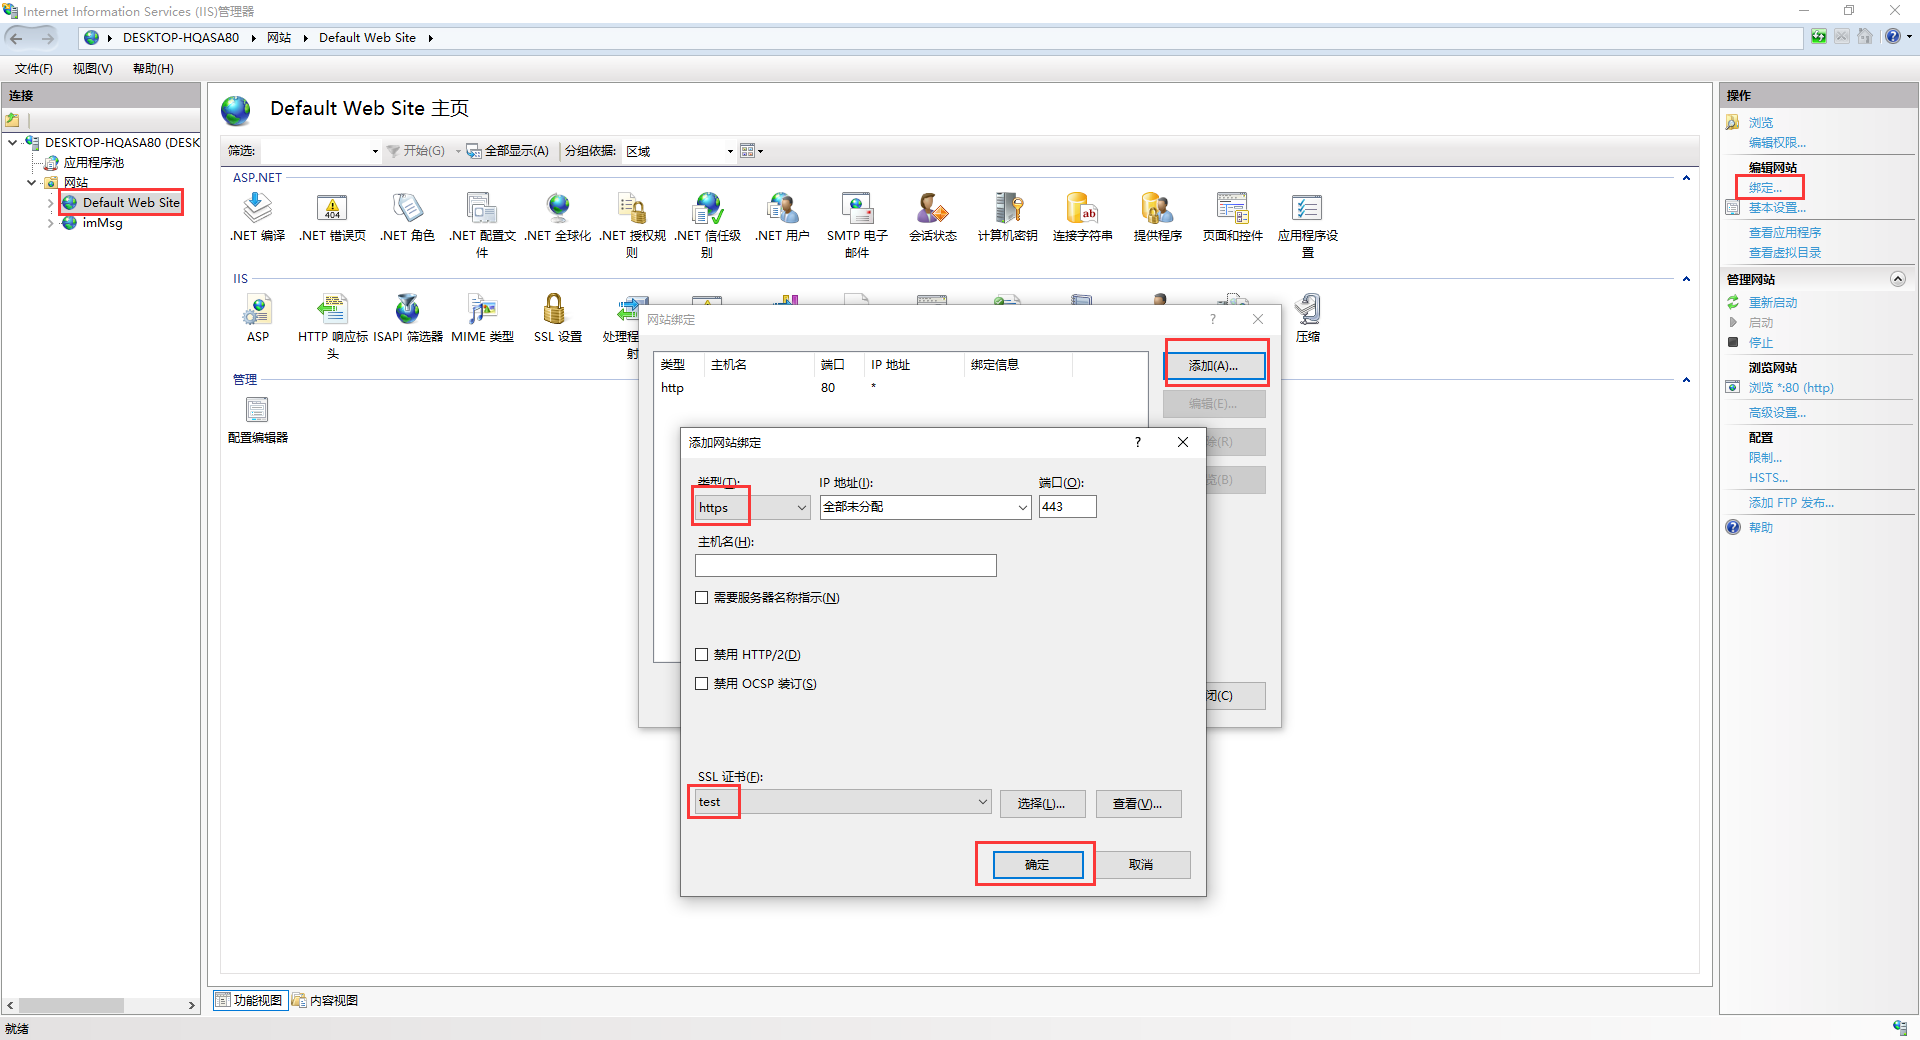This screenshot has height=1040, width=1920.
Task: Click the 选择(L)... certificate button
Action: point(1041,804)
